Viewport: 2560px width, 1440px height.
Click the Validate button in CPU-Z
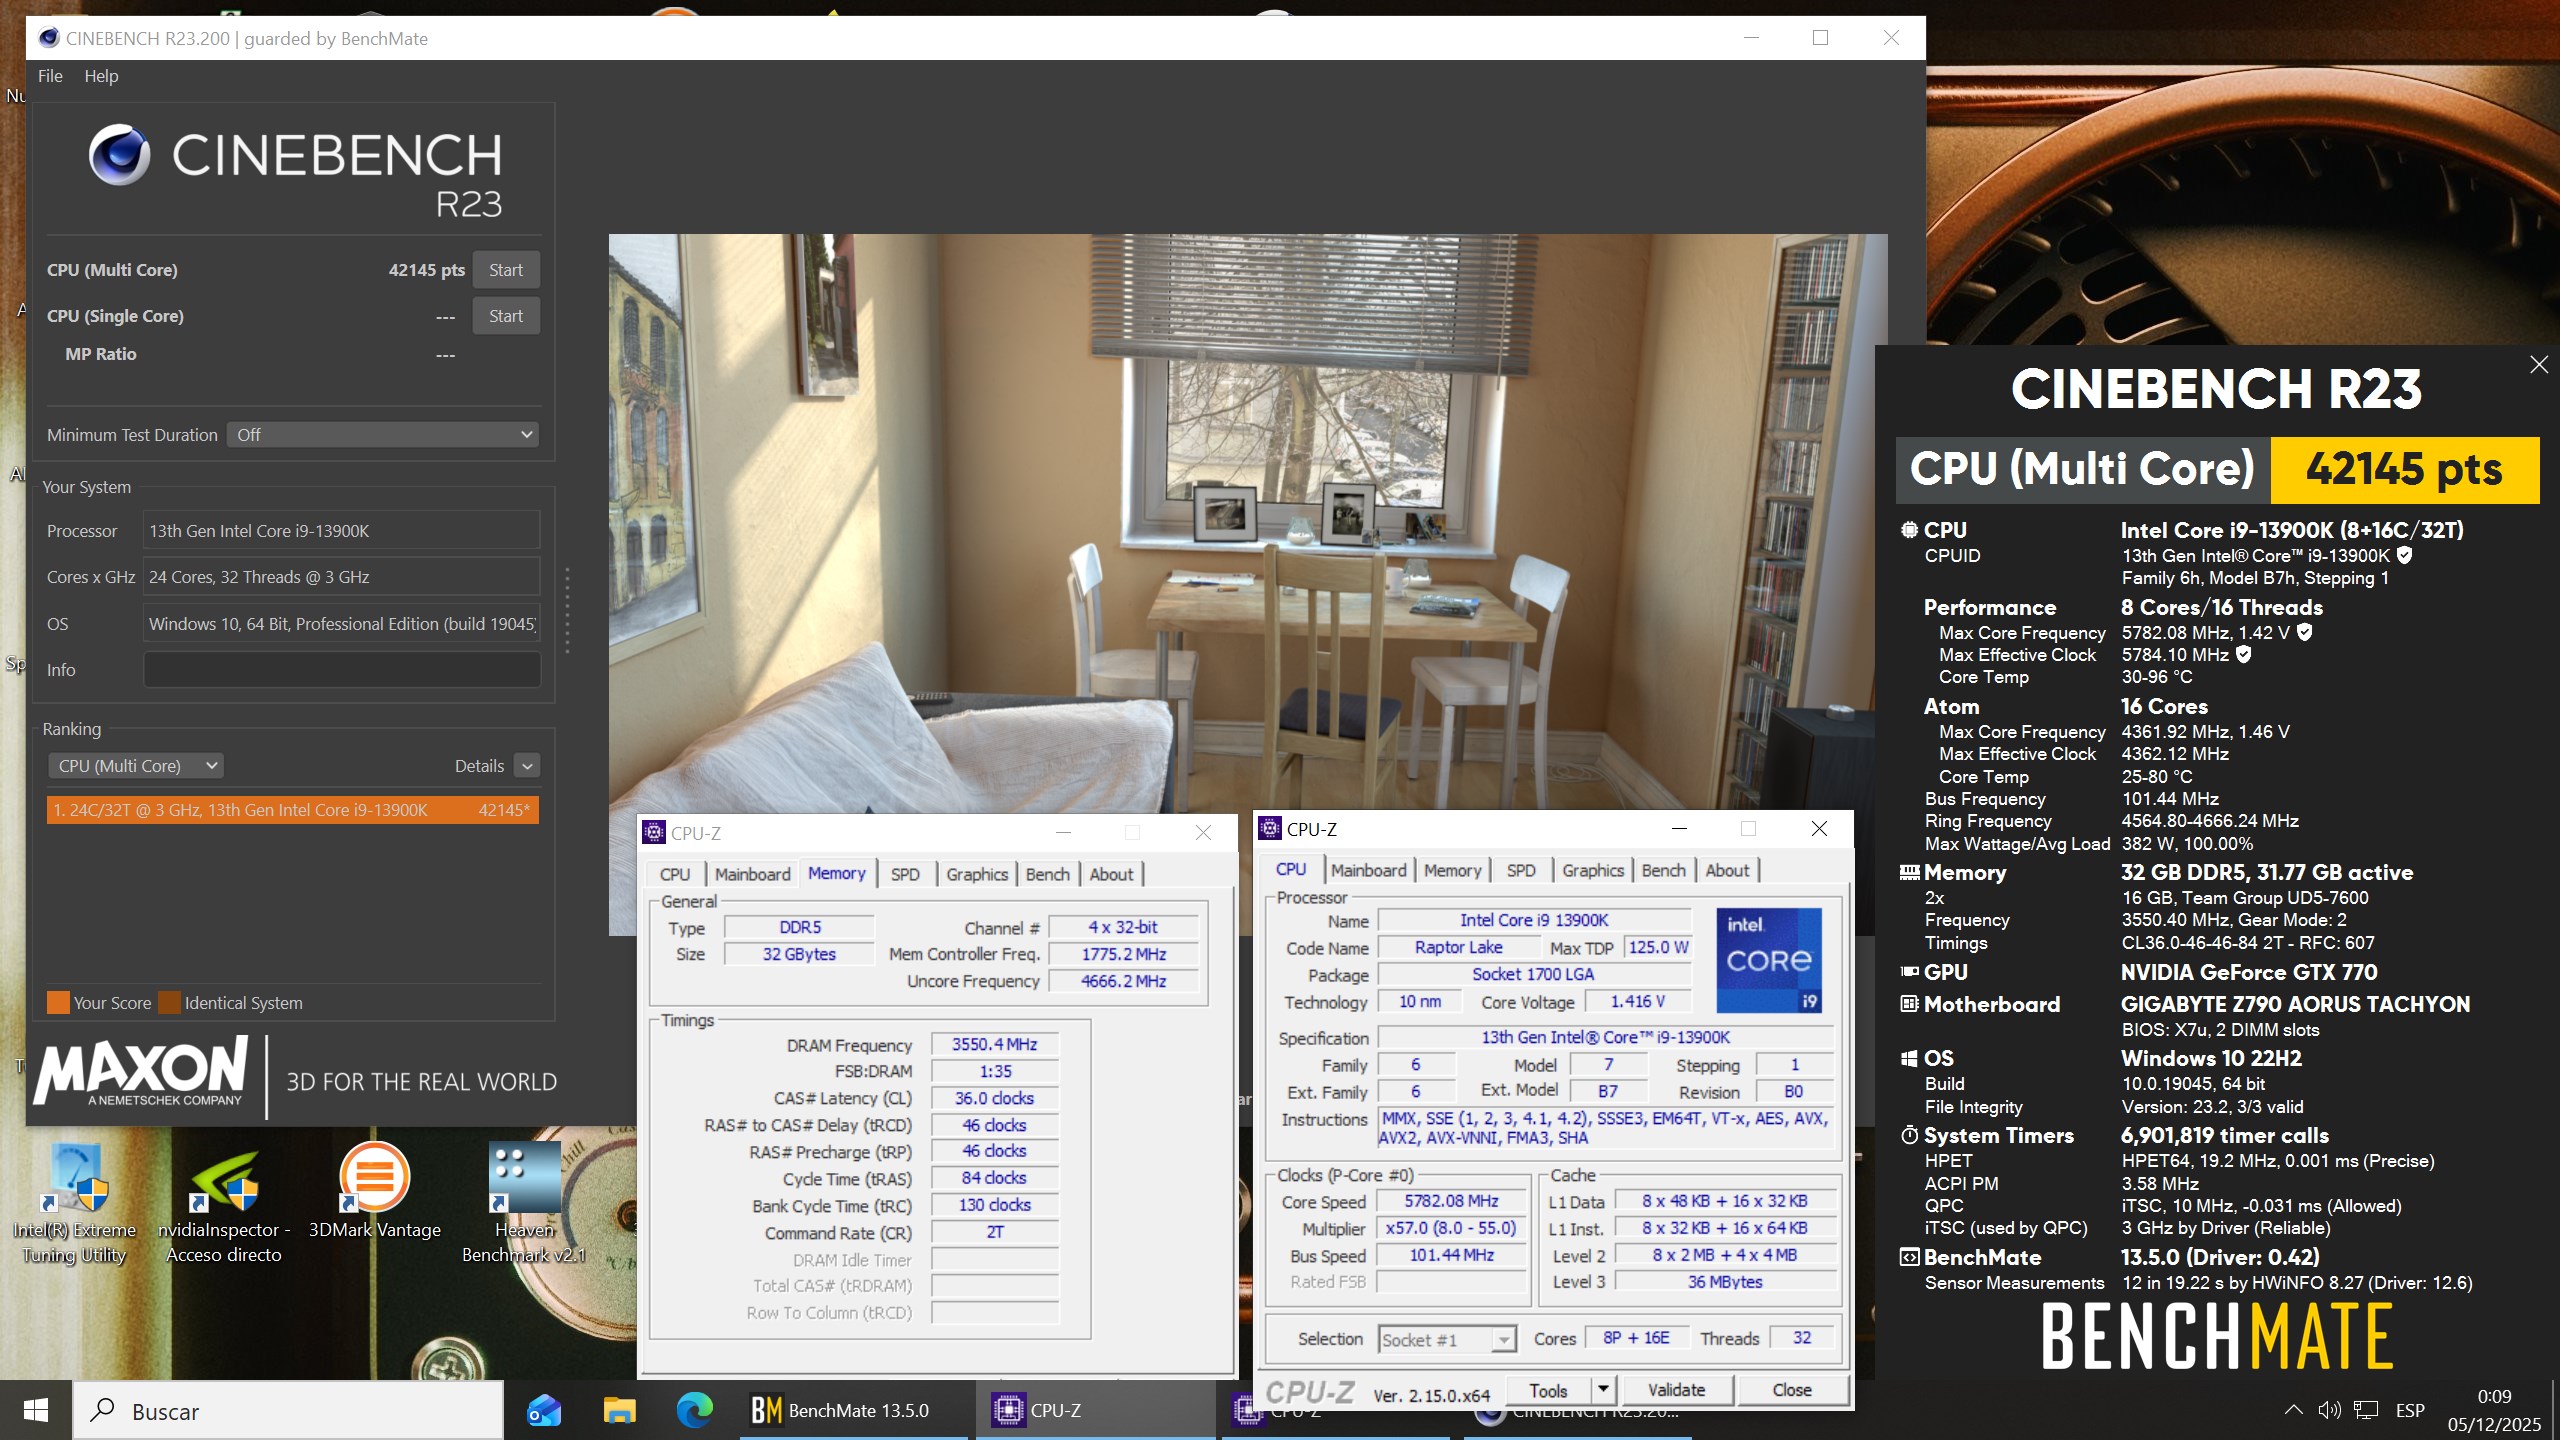[x=1676, y=1390]
